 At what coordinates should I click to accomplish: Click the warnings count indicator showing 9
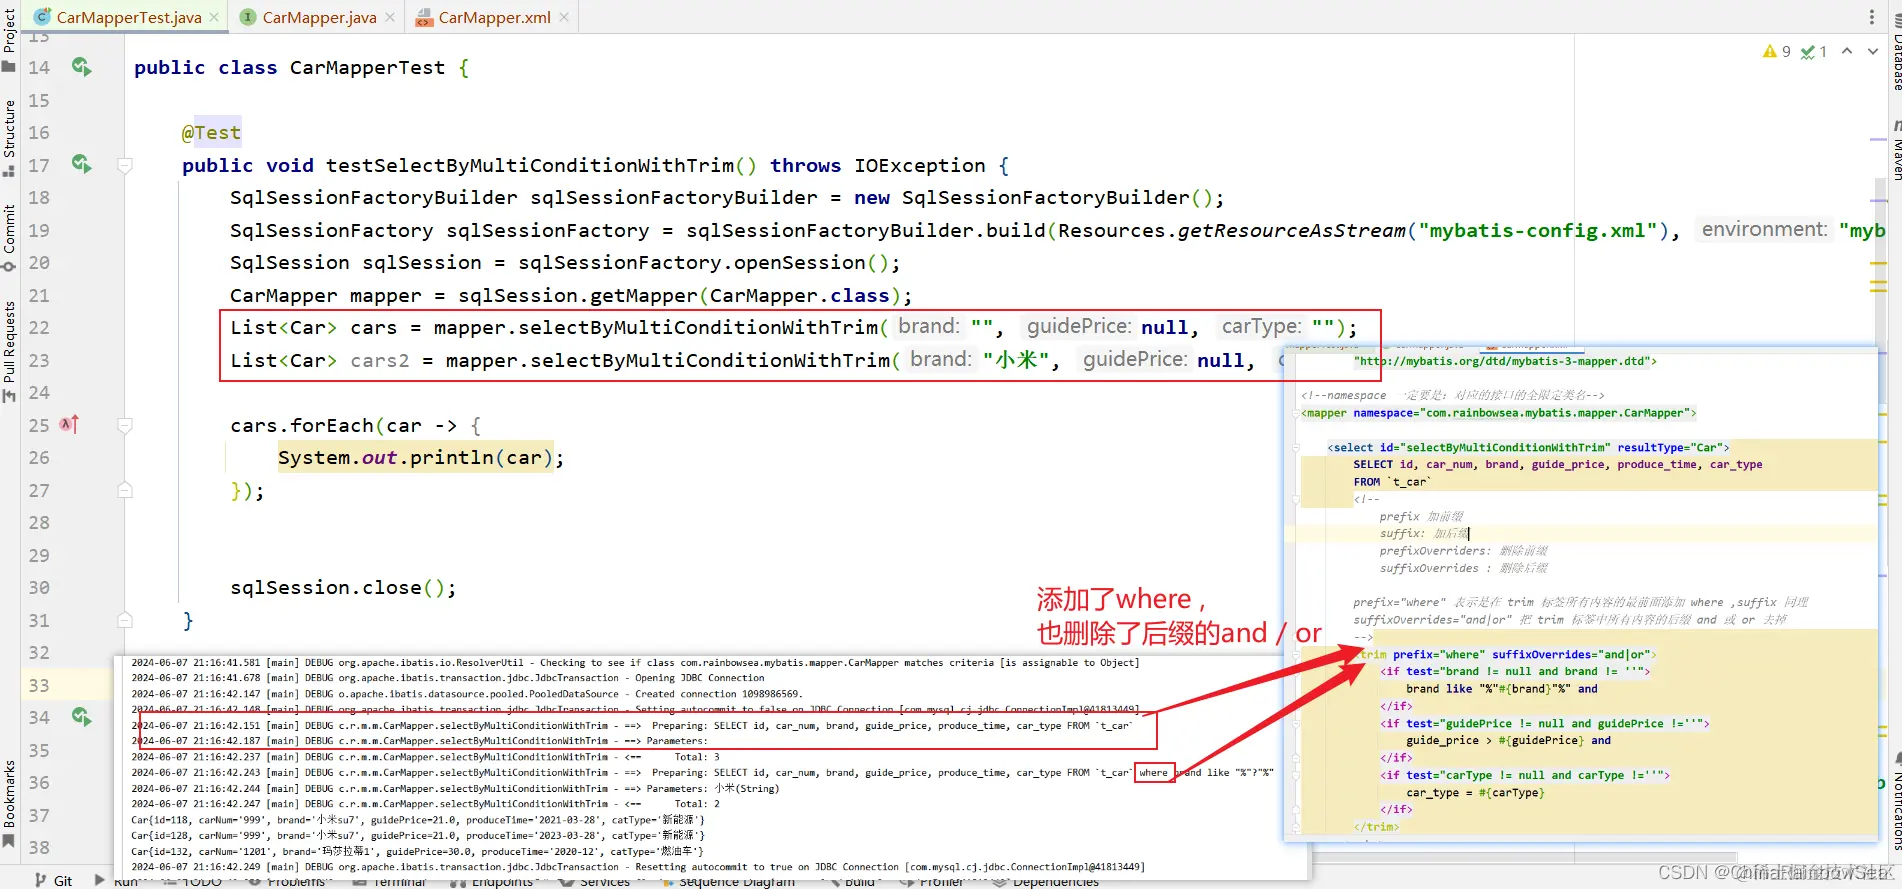tap(1777, 52)
